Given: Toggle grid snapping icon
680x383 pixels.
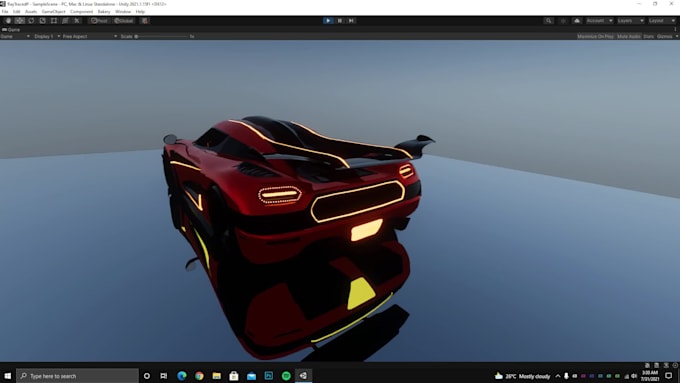Looking at the screenshot, I should pyautogui.click(x=145, y=20).
